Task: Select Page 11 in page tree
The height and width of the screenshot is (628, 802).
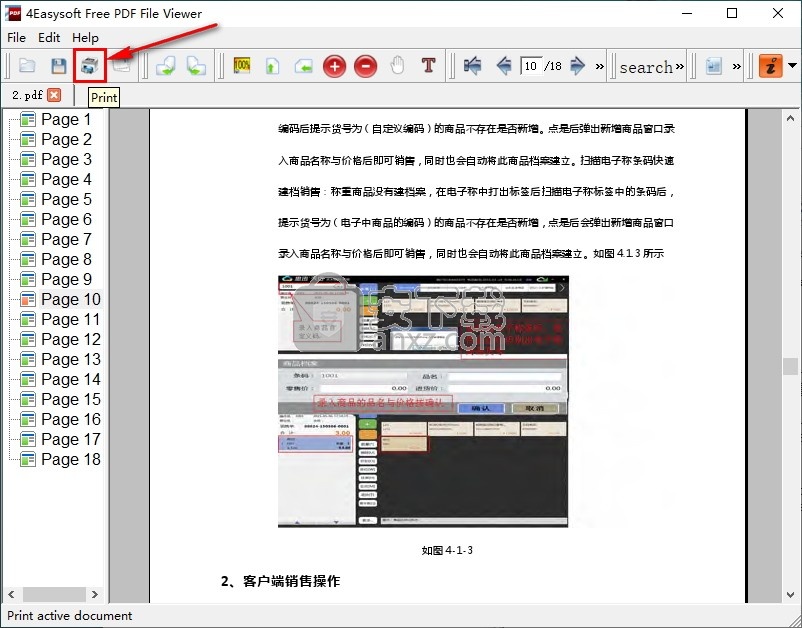Action: [71, 319]
